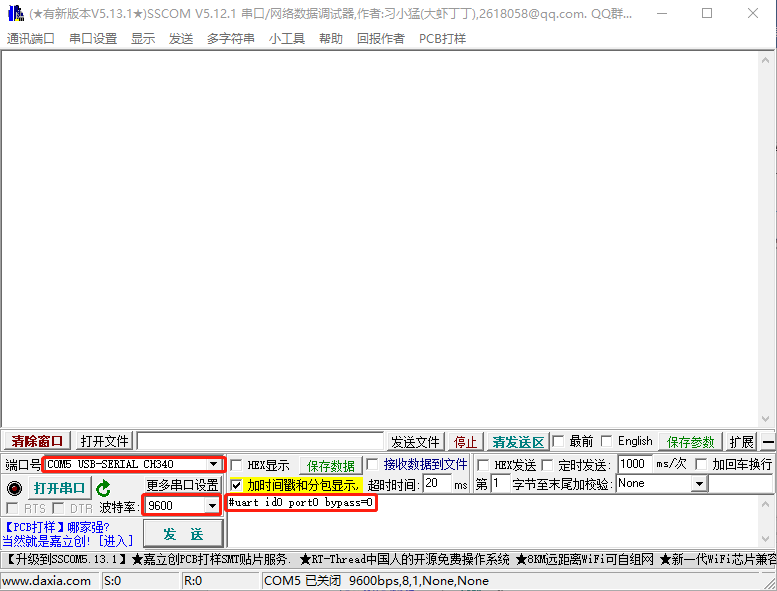Viewport: 777px width, 591px height.
Task: Tick the 加回车换行 checkbox
Action: click(x=701, y=465)
